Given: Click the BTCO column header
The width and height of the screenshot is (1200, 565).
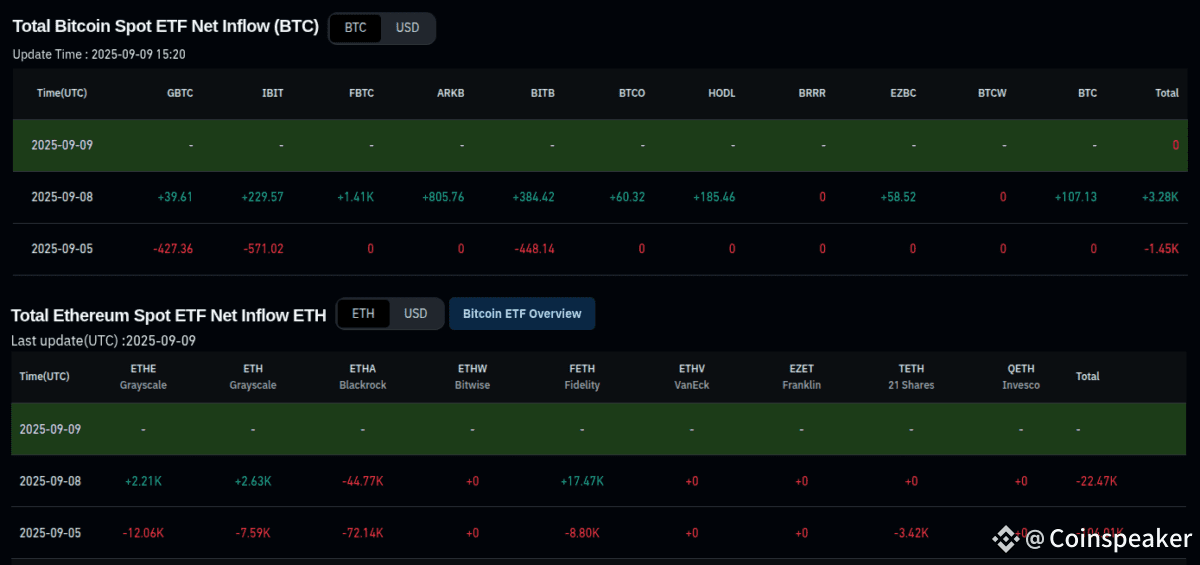Looking at the screenshot, I should coord(632,93).
